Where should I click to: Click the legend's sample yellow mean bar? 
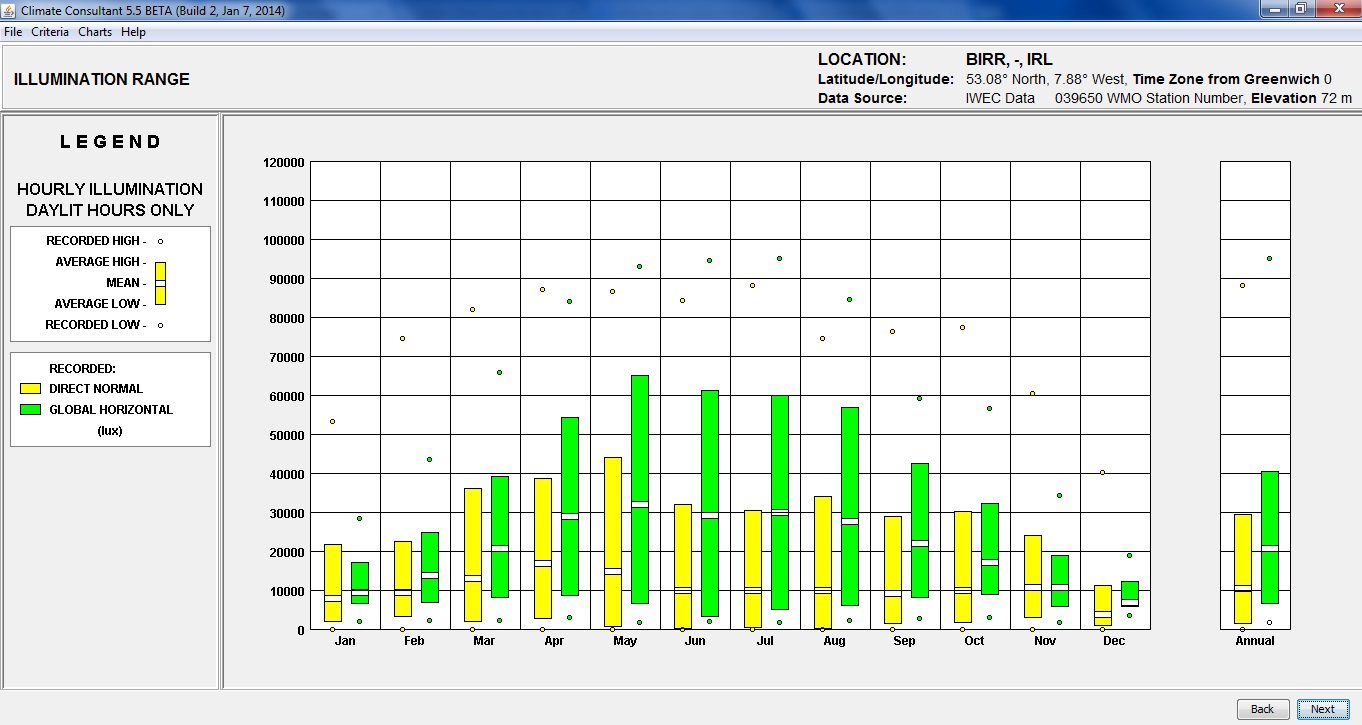click(x=160, y=283)
